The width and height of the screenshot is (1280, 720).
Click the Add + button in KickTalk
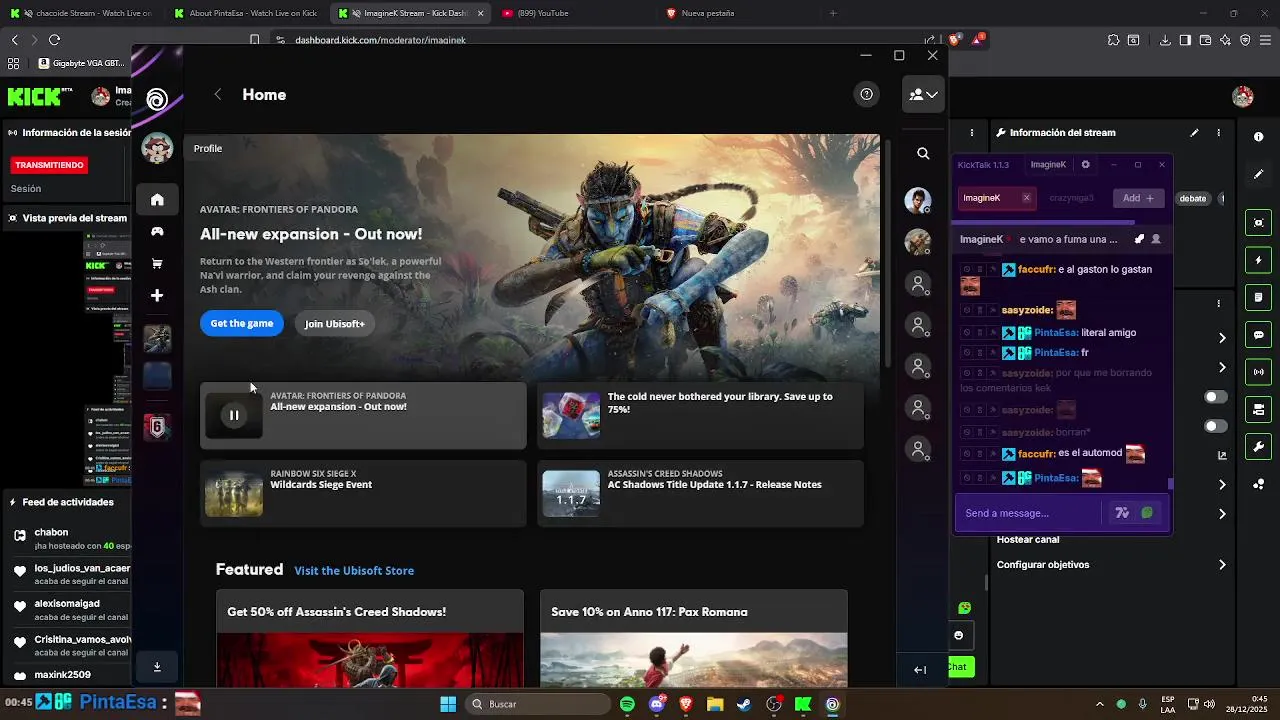tap(1139, 198)
